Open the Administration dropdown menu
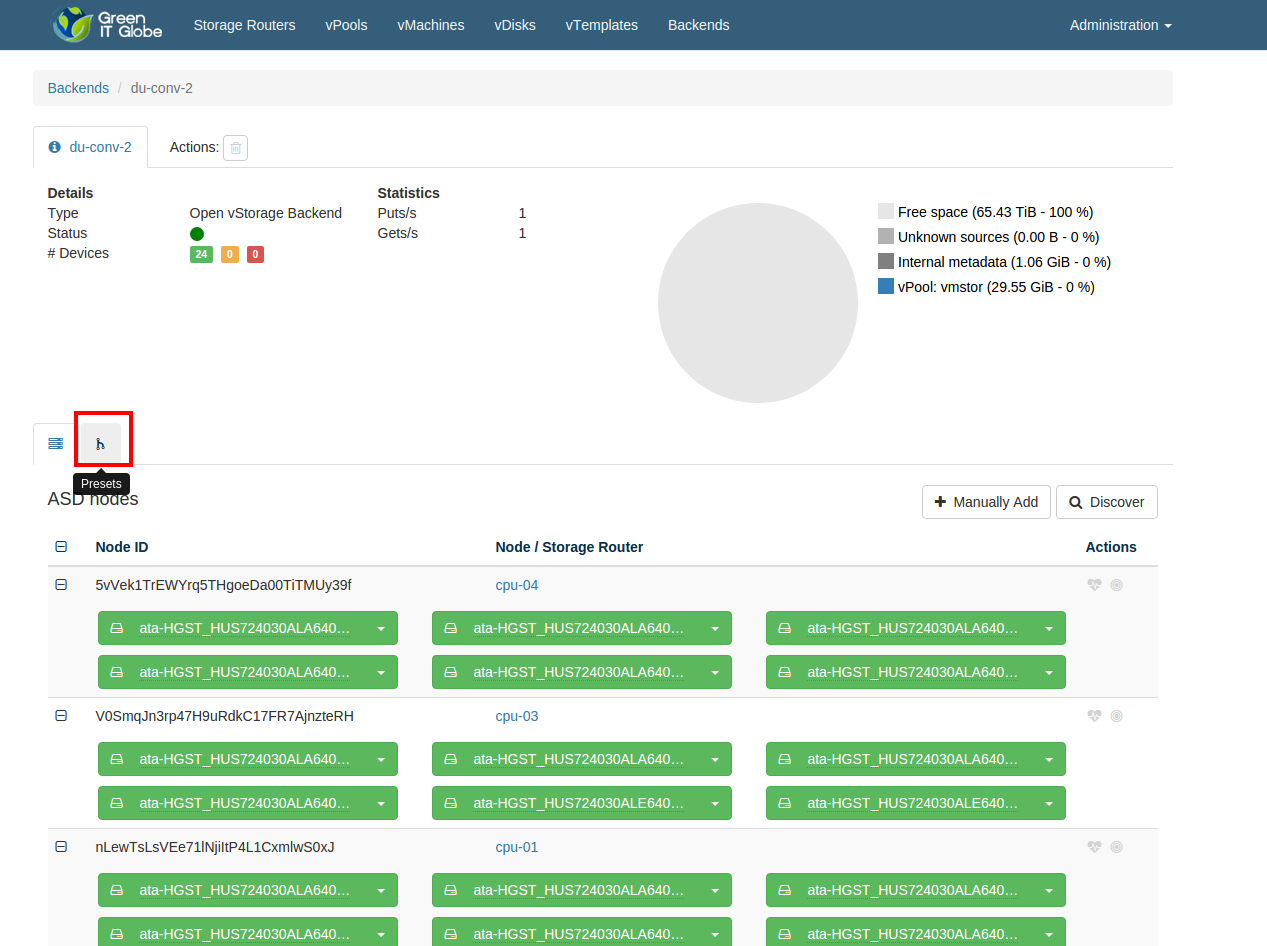Image resolution: width=1267 pixels, height=946 pixels. [1120, 25]
